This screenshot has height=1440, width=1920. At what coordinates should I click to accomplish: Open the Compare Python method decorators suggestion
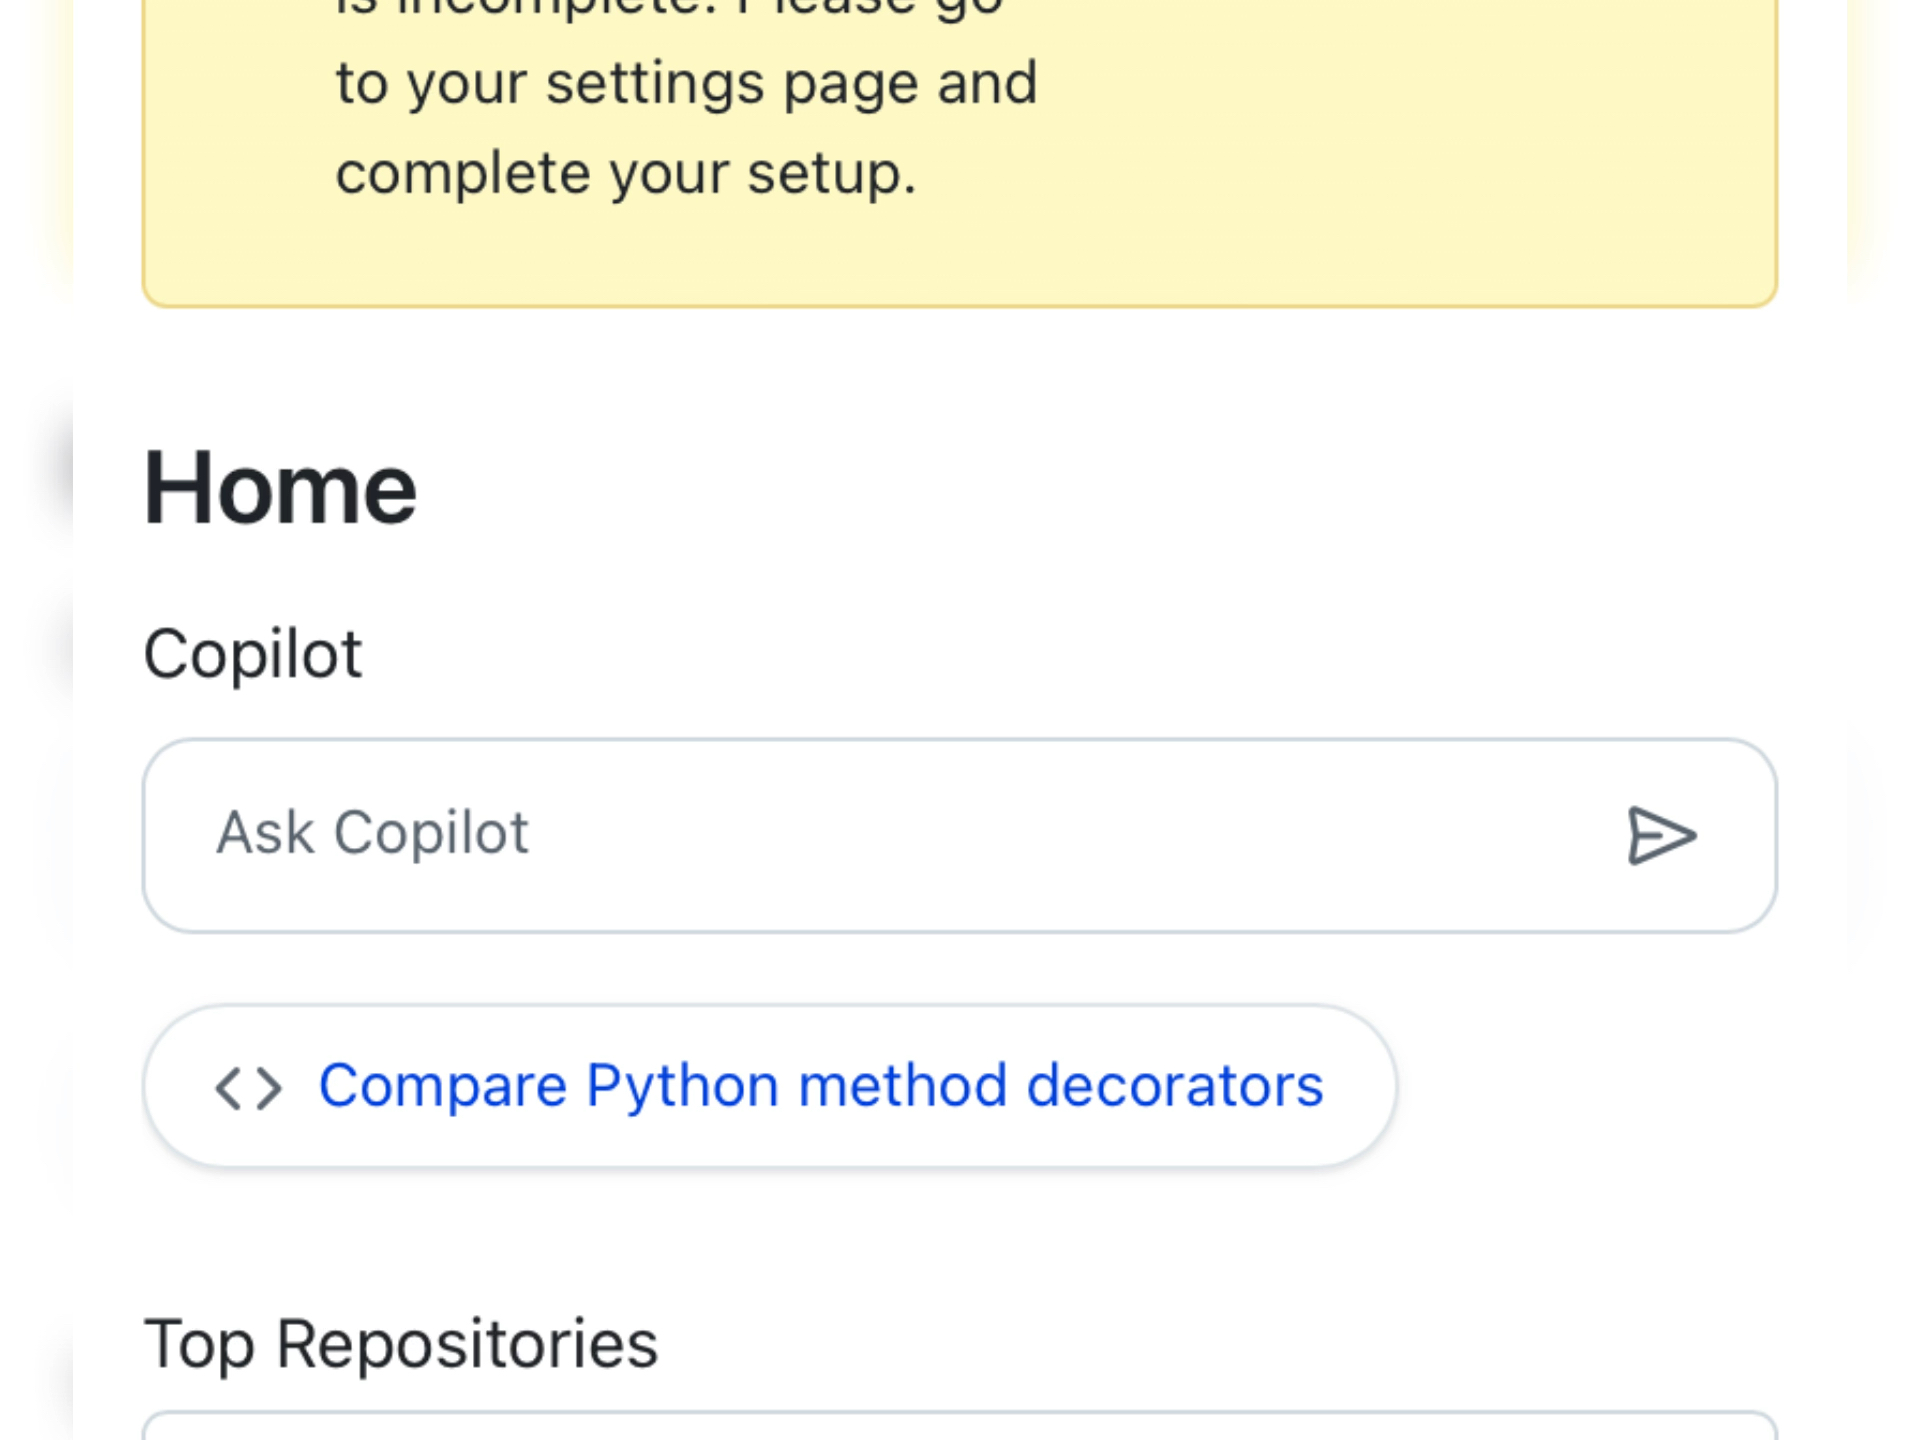769,1086
